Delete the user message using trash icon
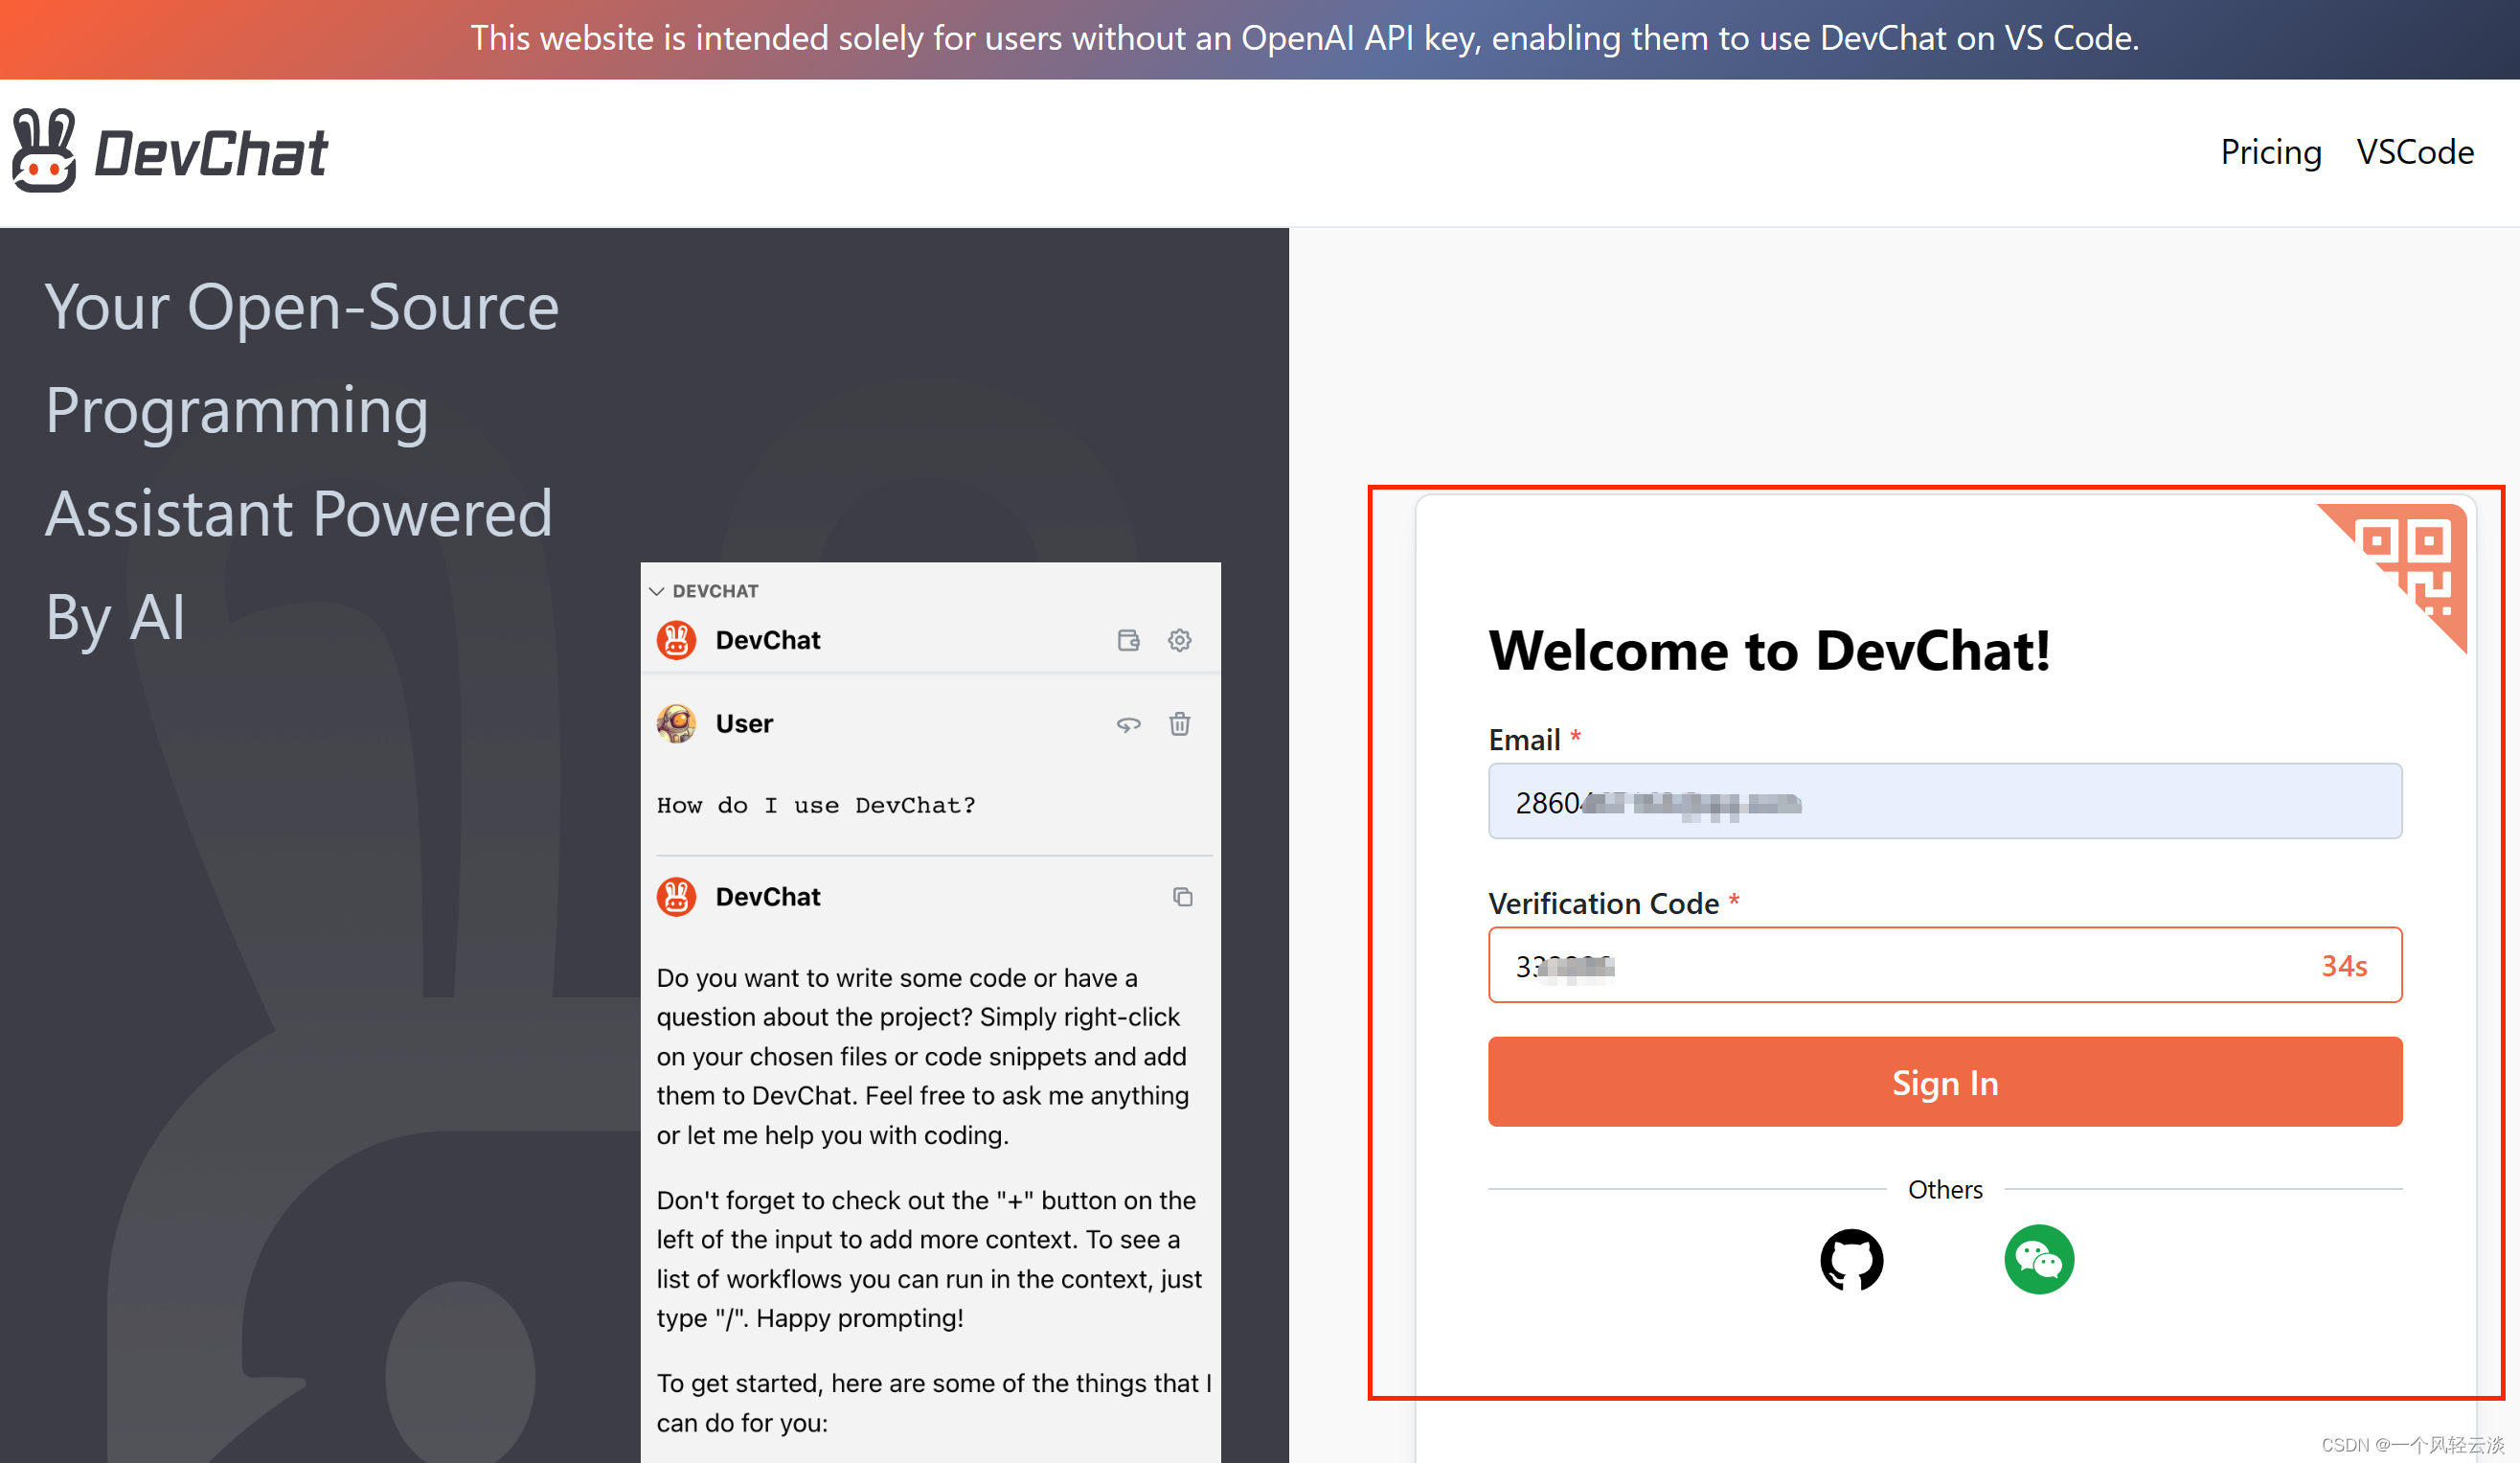This screenshot has width=2520, height=1463. coord(1179,724)
